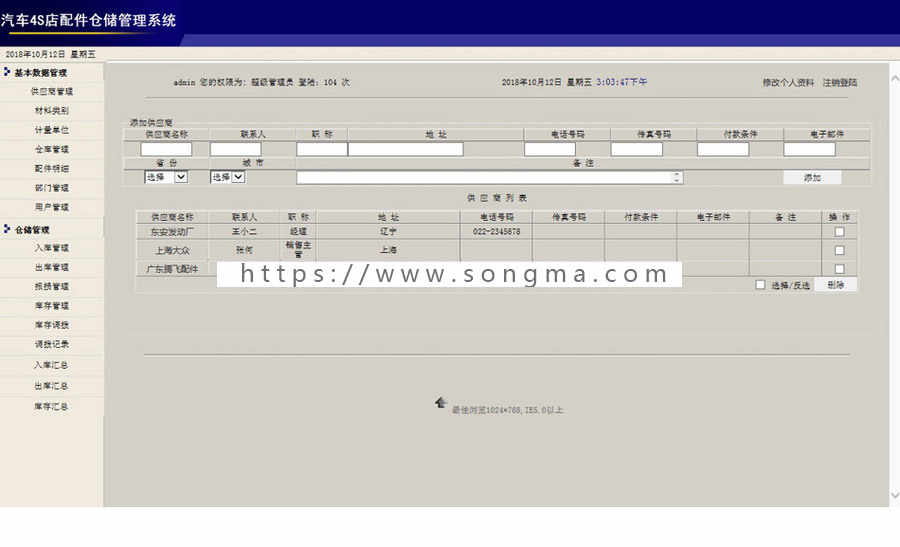Go to 库存管理 page

click(x=52, y=305)
